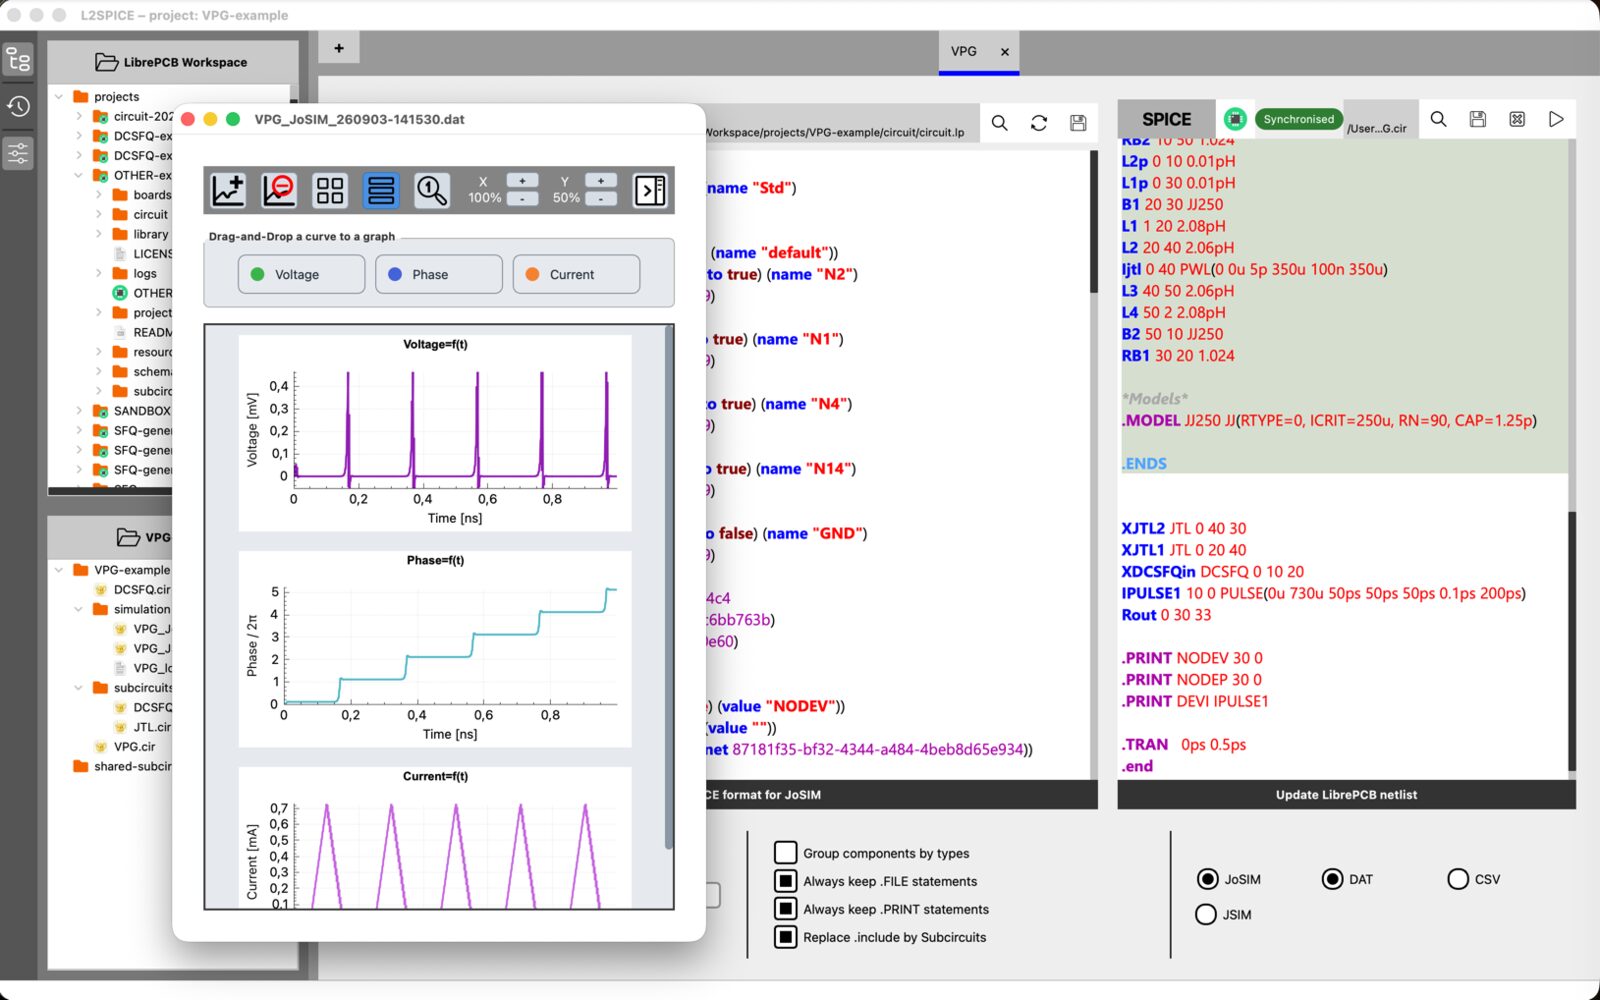Toggle Always keep .PRINT statements
Viewport: 1600px width, 1000px height.
coord(785,909)
